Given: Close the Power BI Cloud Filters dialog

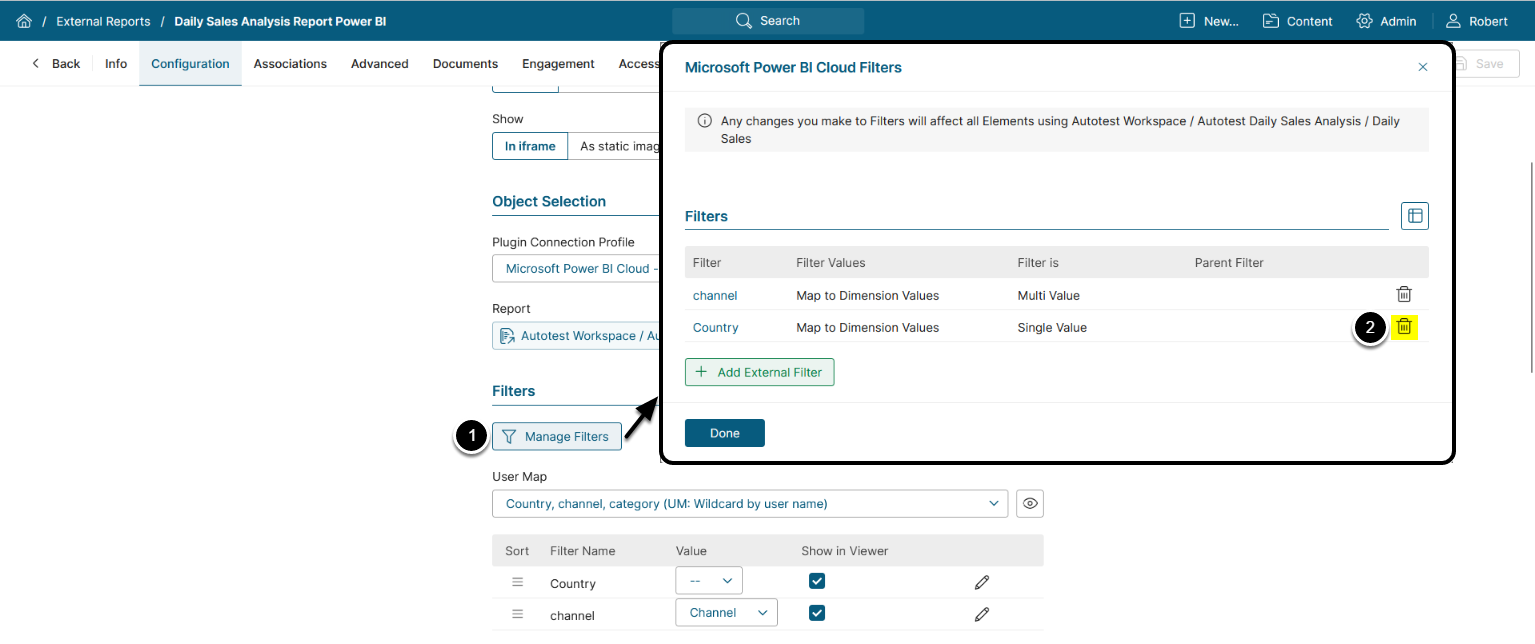Looking at the screenshot, I should click(x=1422, y=67).
